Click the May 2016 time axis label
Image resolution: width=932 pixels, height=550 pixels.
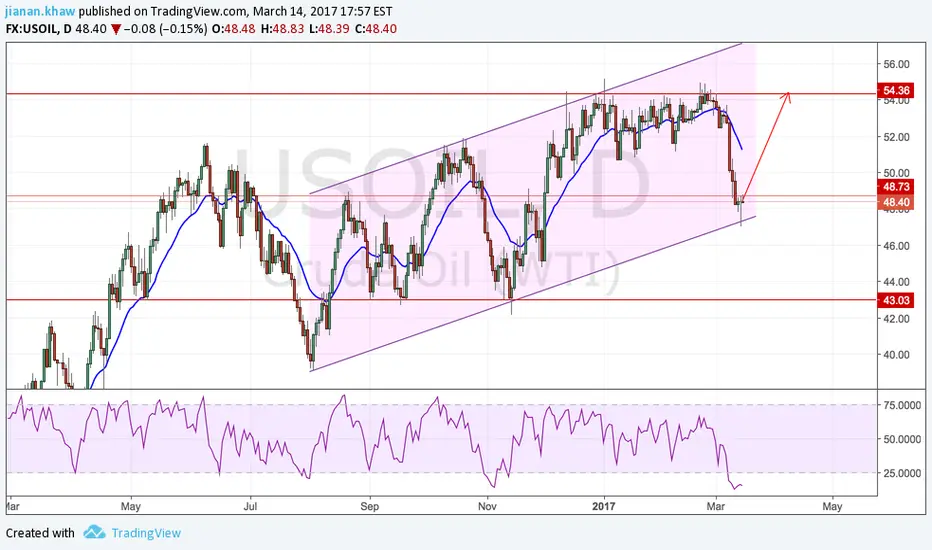[x=130, y=507]
